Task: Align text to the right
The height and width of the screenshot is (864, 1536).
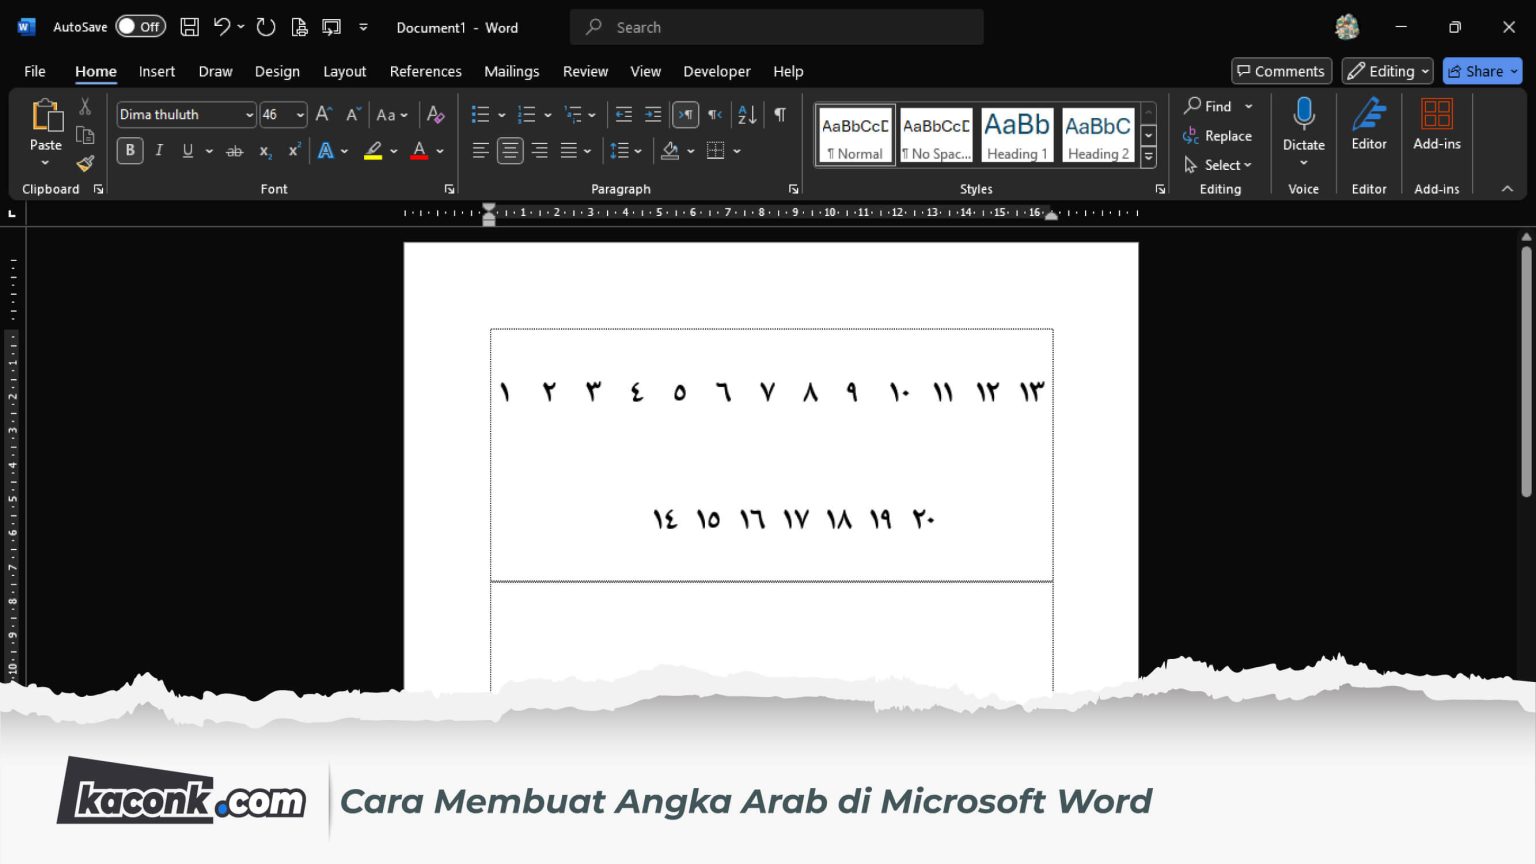Action: 540,151
